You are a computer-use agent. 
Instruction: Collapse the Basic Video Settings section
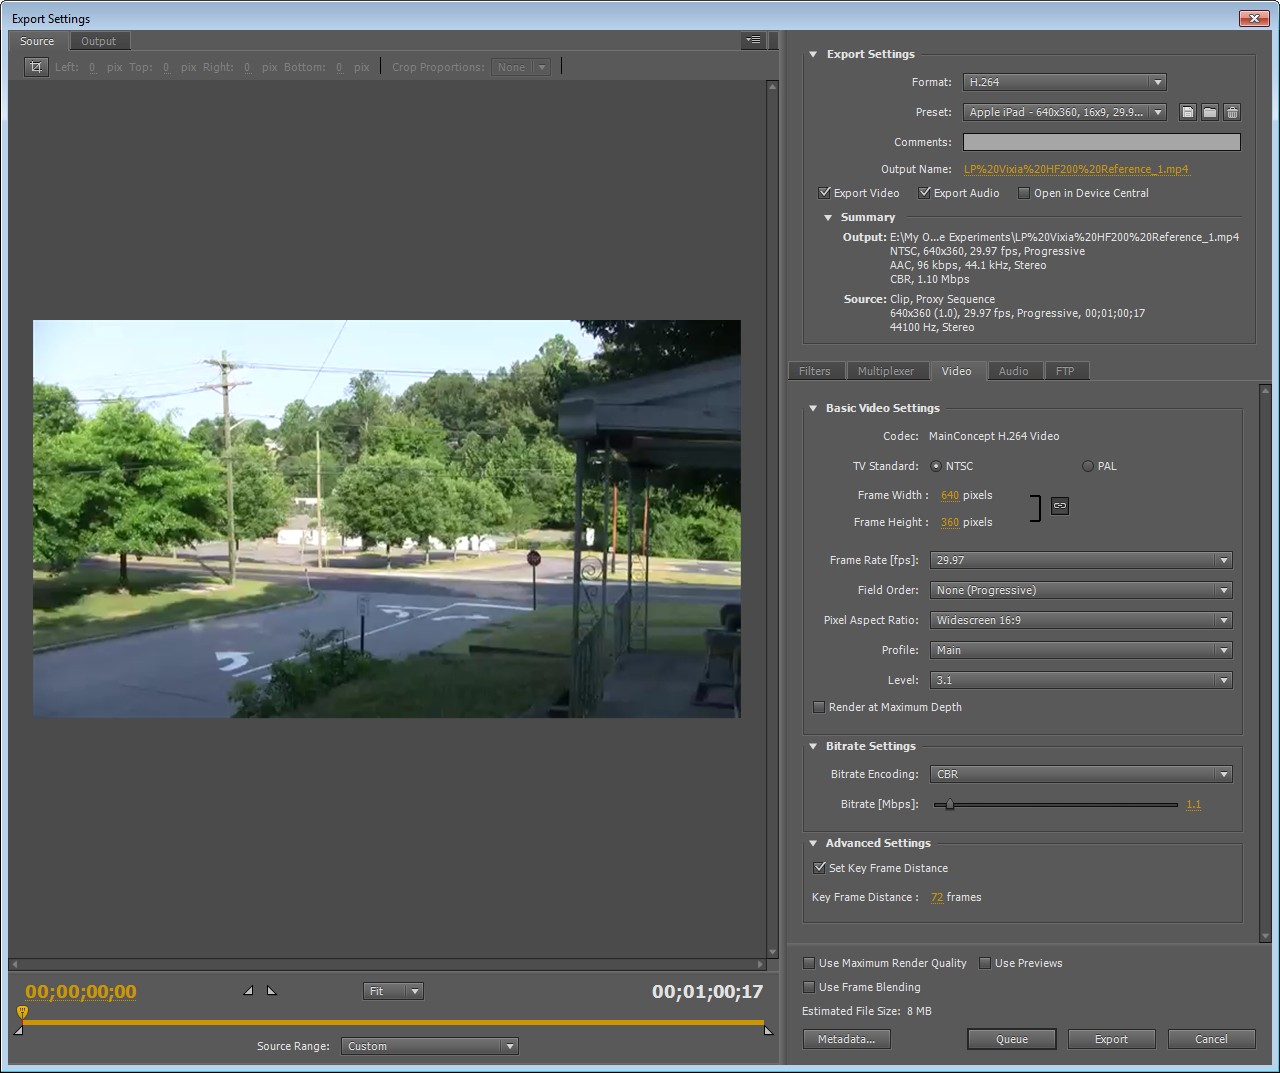[813, 408]
